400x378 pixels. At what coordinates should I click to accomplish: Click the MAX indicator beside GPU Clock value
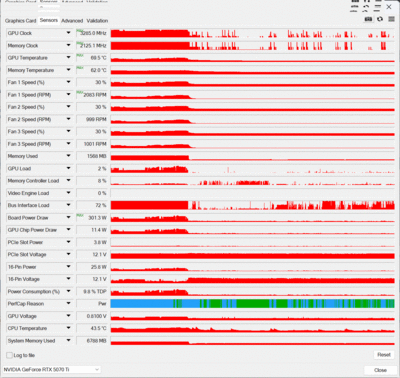point(79,30)
